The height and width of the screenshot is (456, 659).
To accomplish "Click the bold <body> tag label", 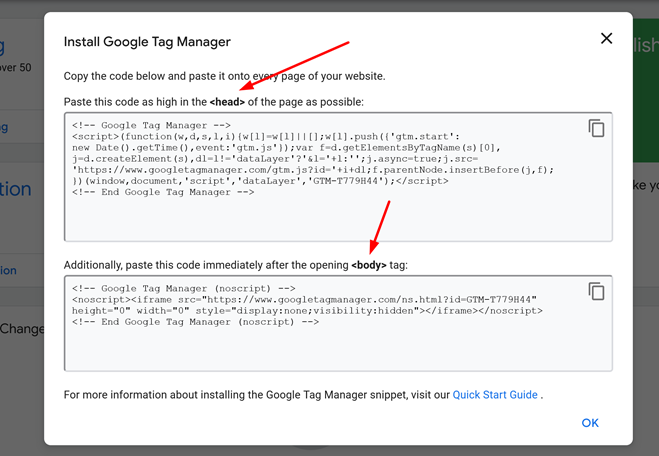I will click(369, 265).
